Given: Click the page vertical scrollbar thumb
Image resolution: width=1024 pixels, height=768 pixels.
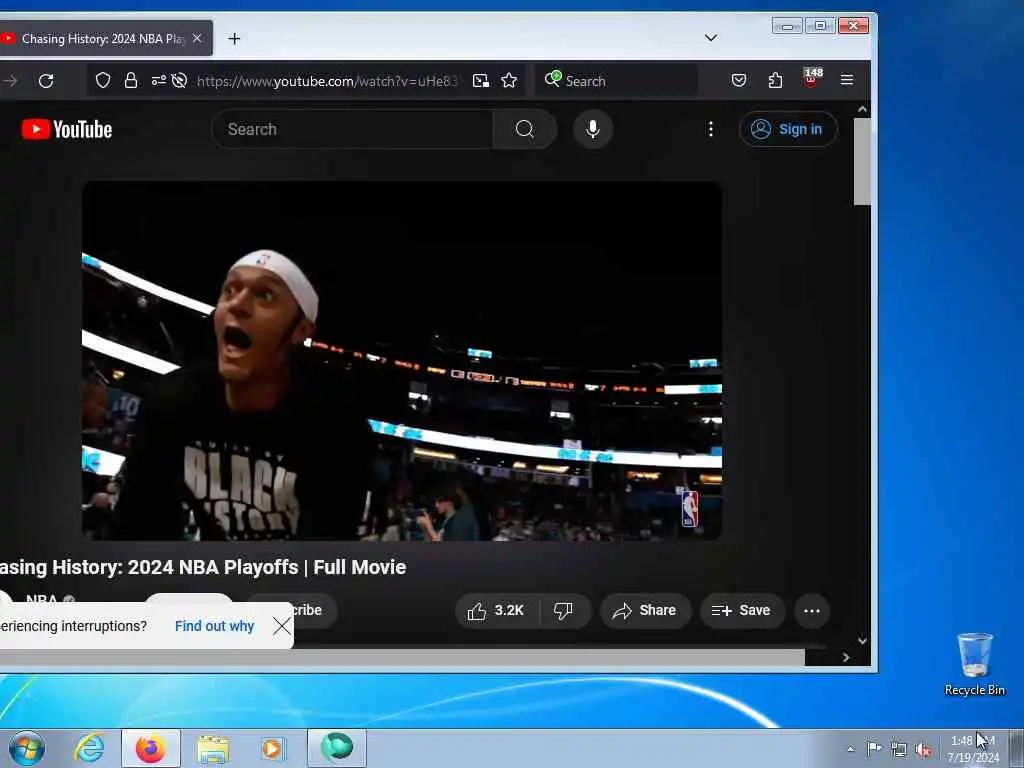Looking at the screenshot, I should tap(862, 162).
